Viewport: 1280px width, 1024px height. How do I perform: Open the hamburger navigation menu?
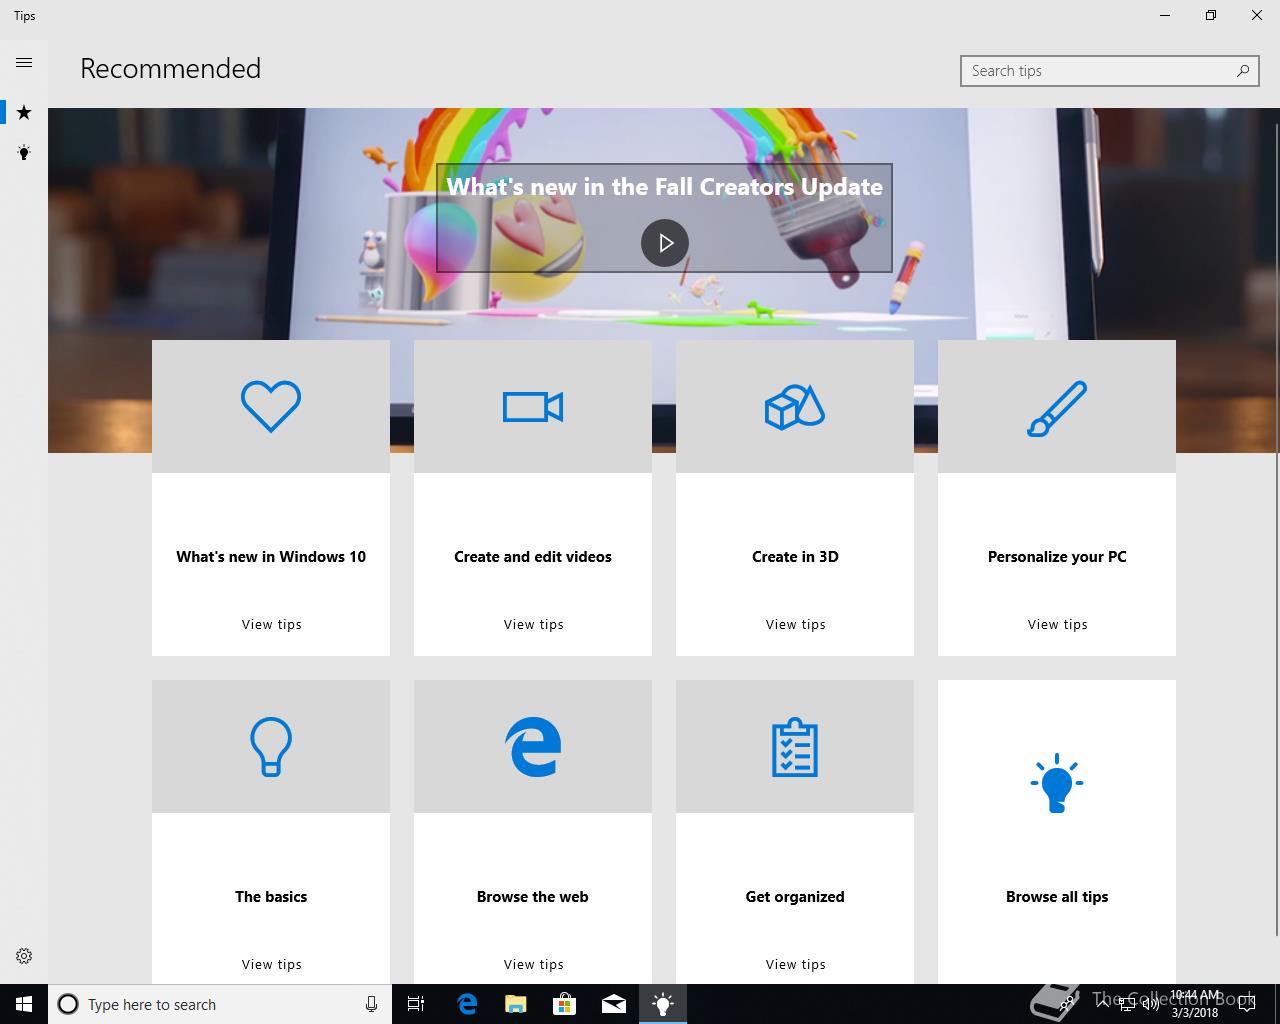(x=24, y=63)
